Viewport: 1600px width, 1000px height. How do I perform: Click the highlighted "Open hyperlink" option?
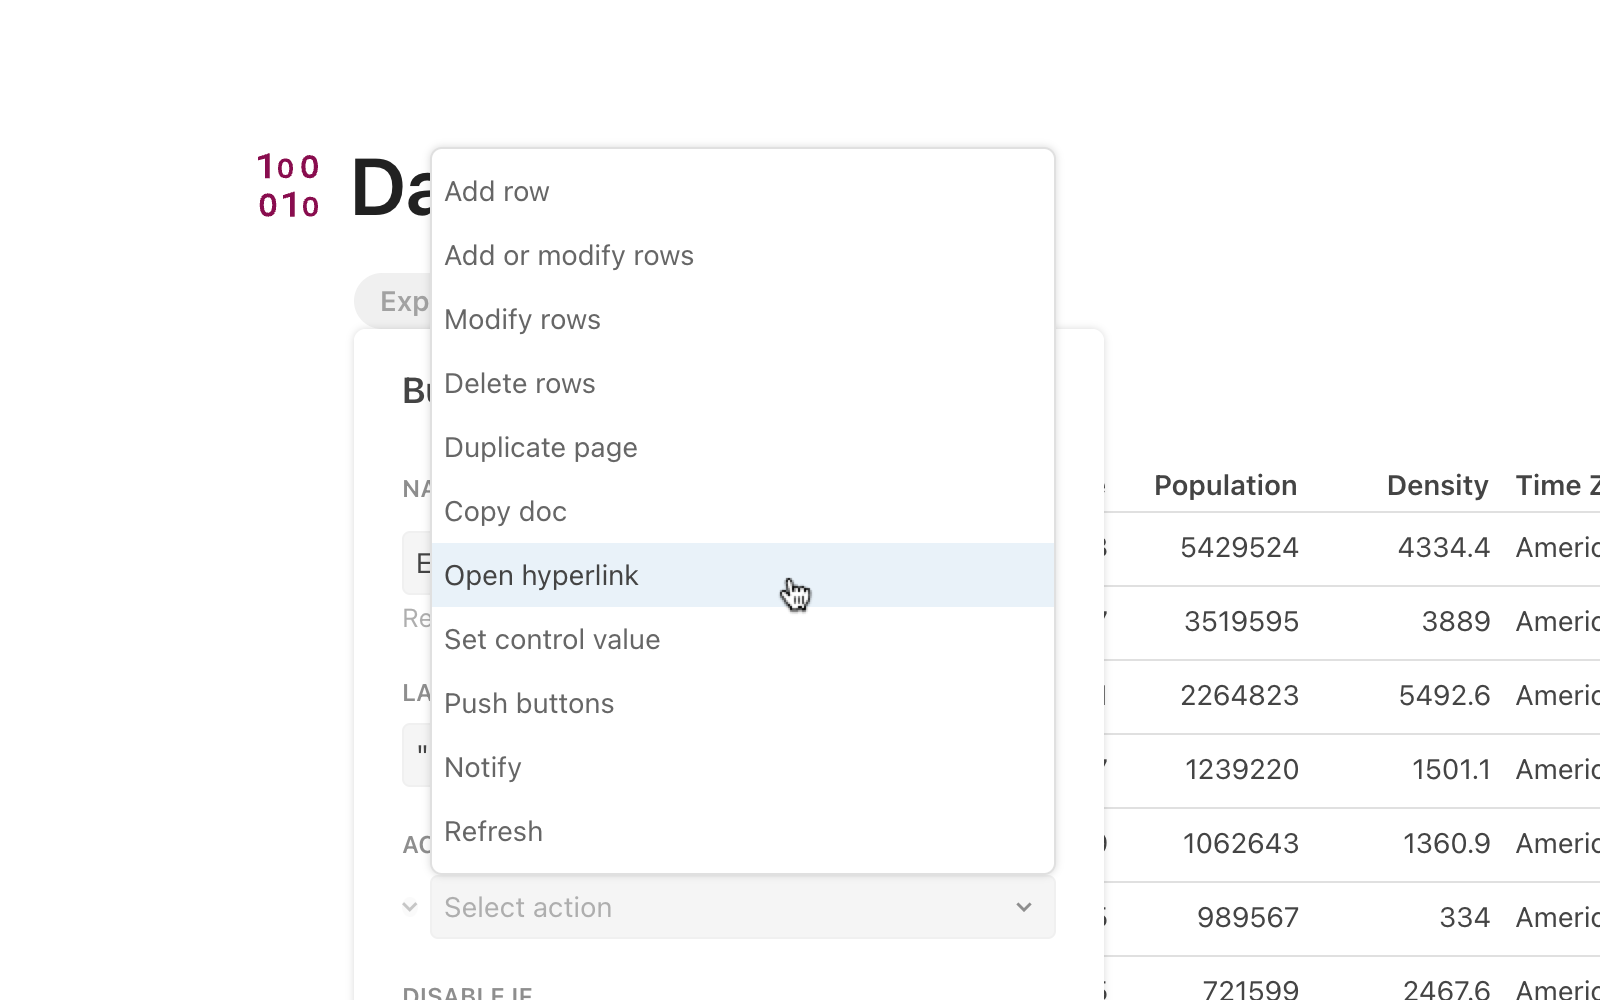pyautogui.click(x=541, y=575)
